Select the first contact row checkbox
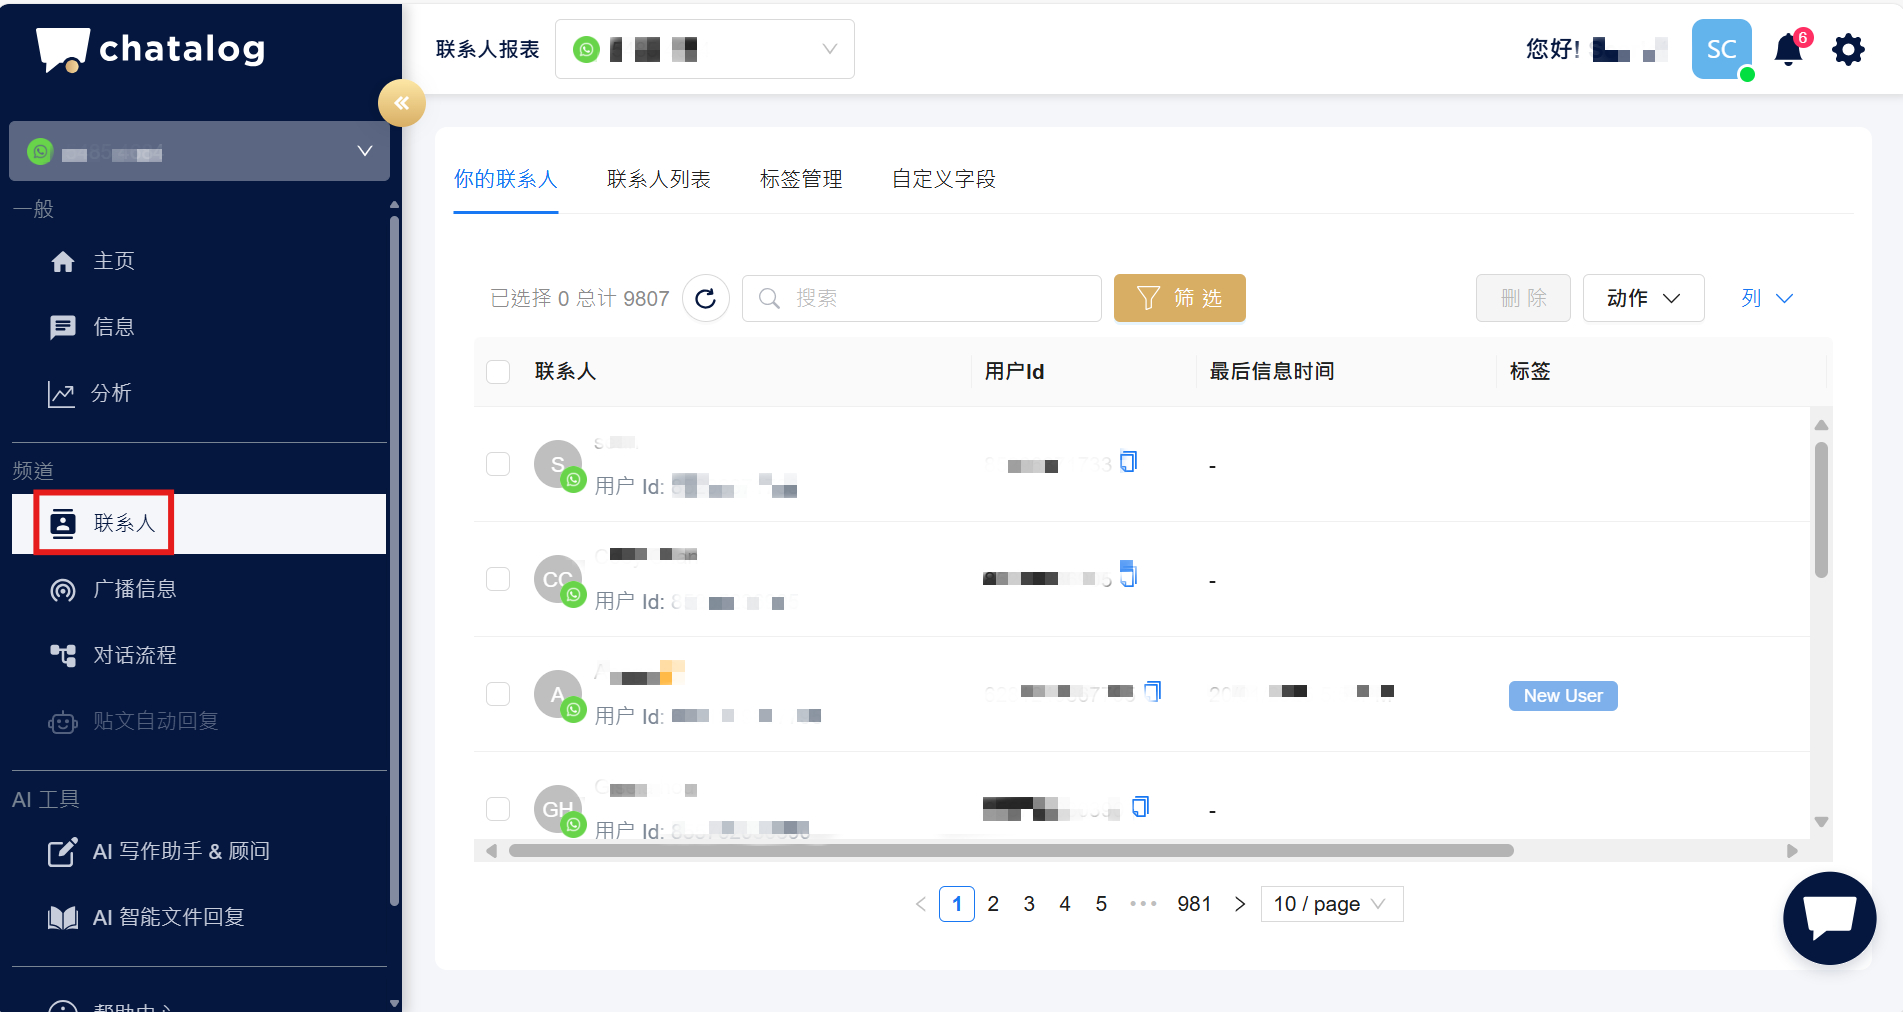Viewport: 1903px width, 1012px height. [x=498, y=464]
